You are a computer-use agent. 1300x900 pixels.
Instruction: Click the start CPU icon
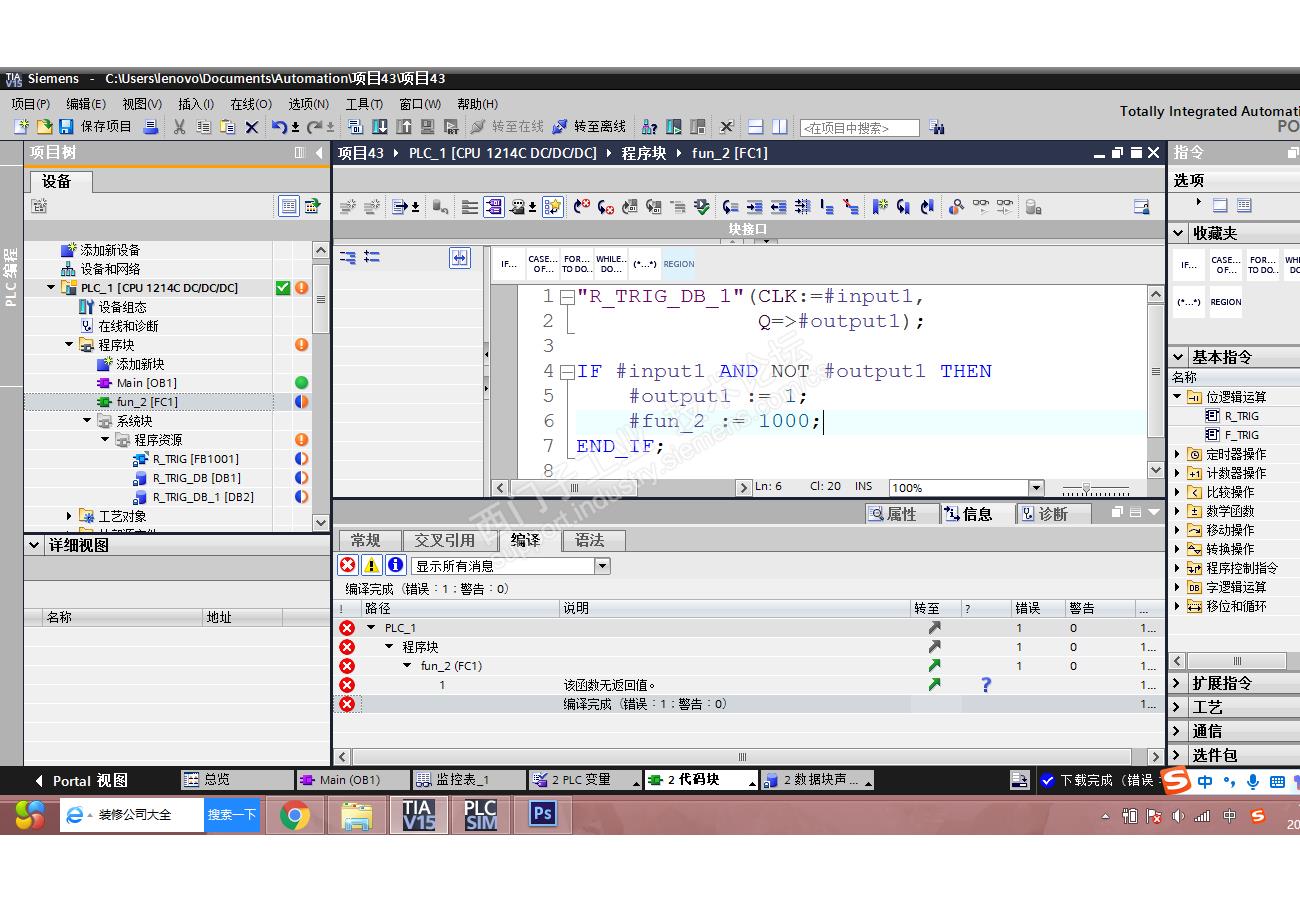click(674, 127)
